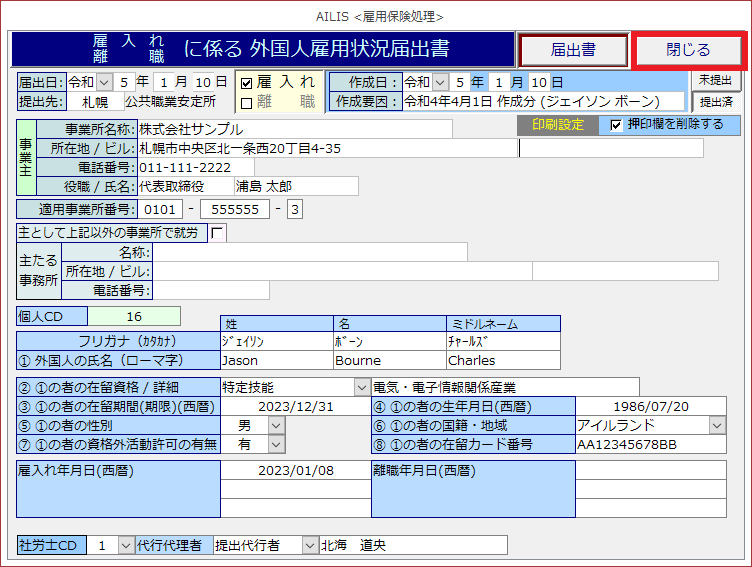This screenshot has width=752, height=567.
Task: Expand the 国籍・地域 dropdown showing アイルランド
Action: tap(717, 426)
